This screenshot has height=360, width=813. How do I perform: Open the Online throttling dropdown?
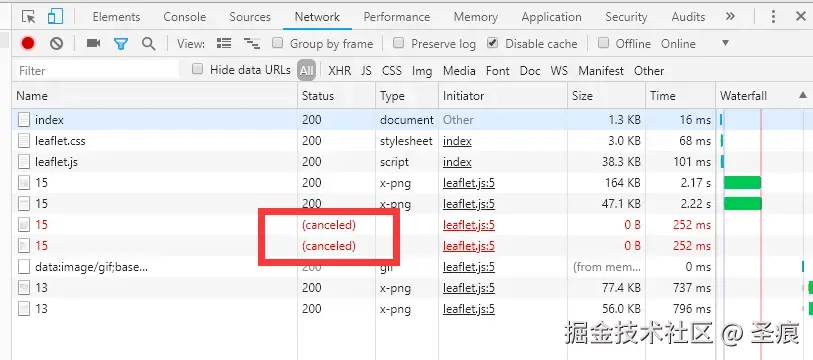tap(695, 44)
